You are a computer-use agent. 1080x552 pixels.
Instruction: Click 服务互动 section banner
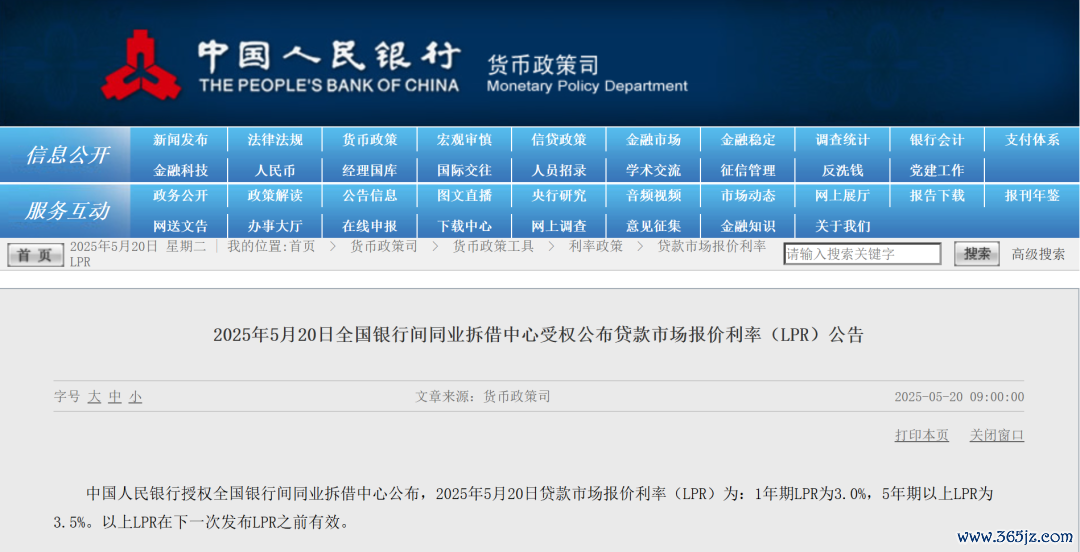(67, 211)
